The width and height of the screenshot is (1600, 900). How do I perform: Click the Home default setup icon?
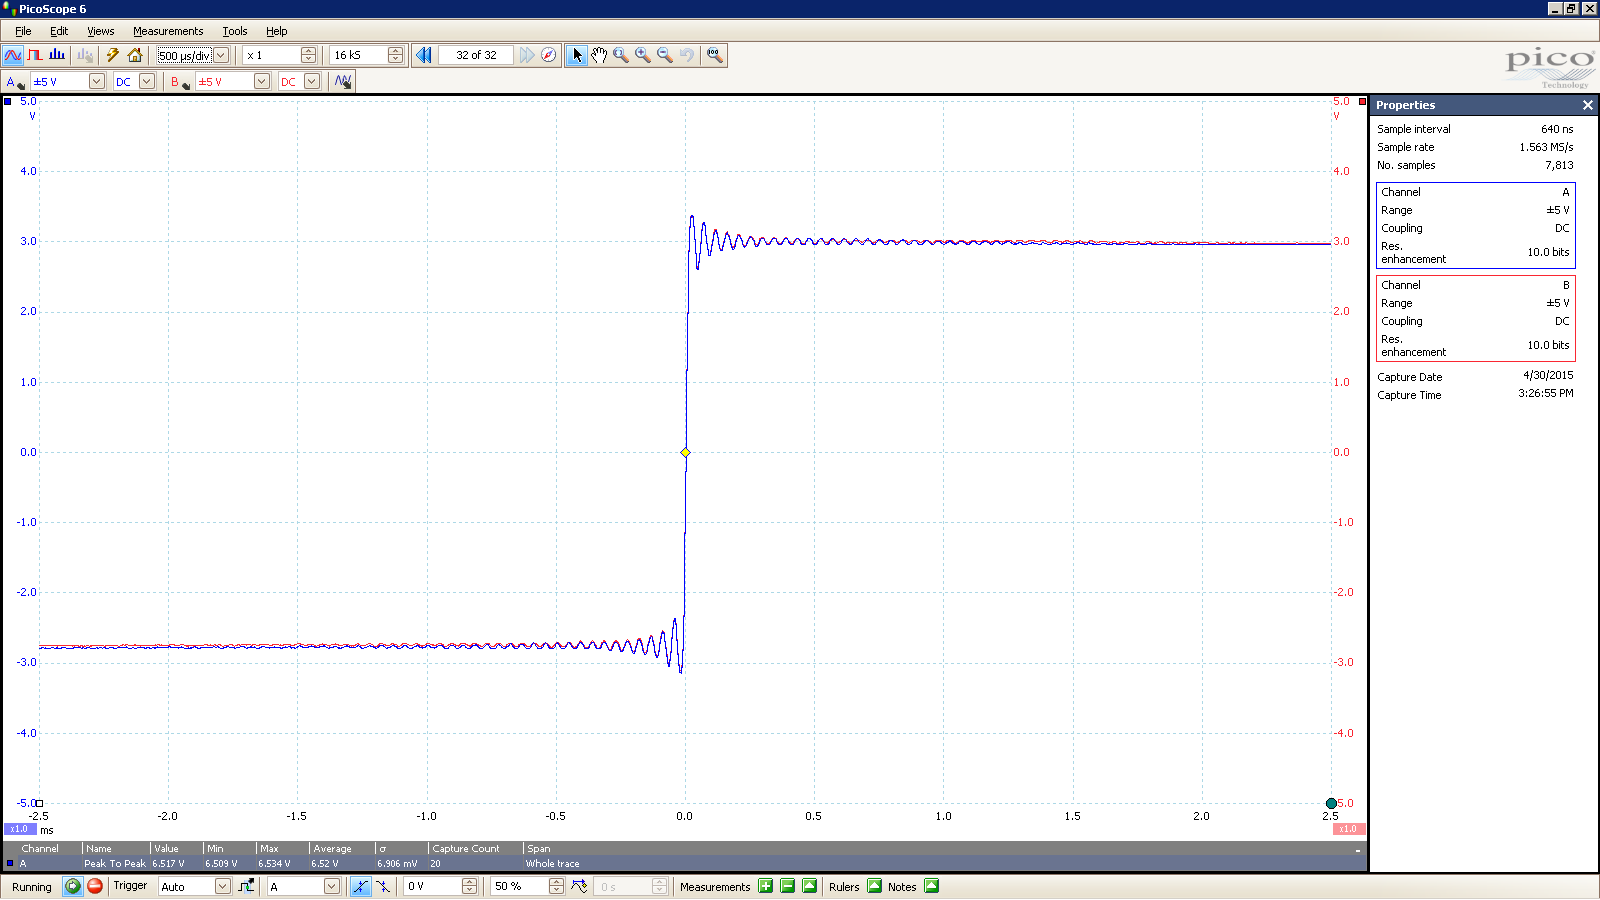tap(135, 55)
